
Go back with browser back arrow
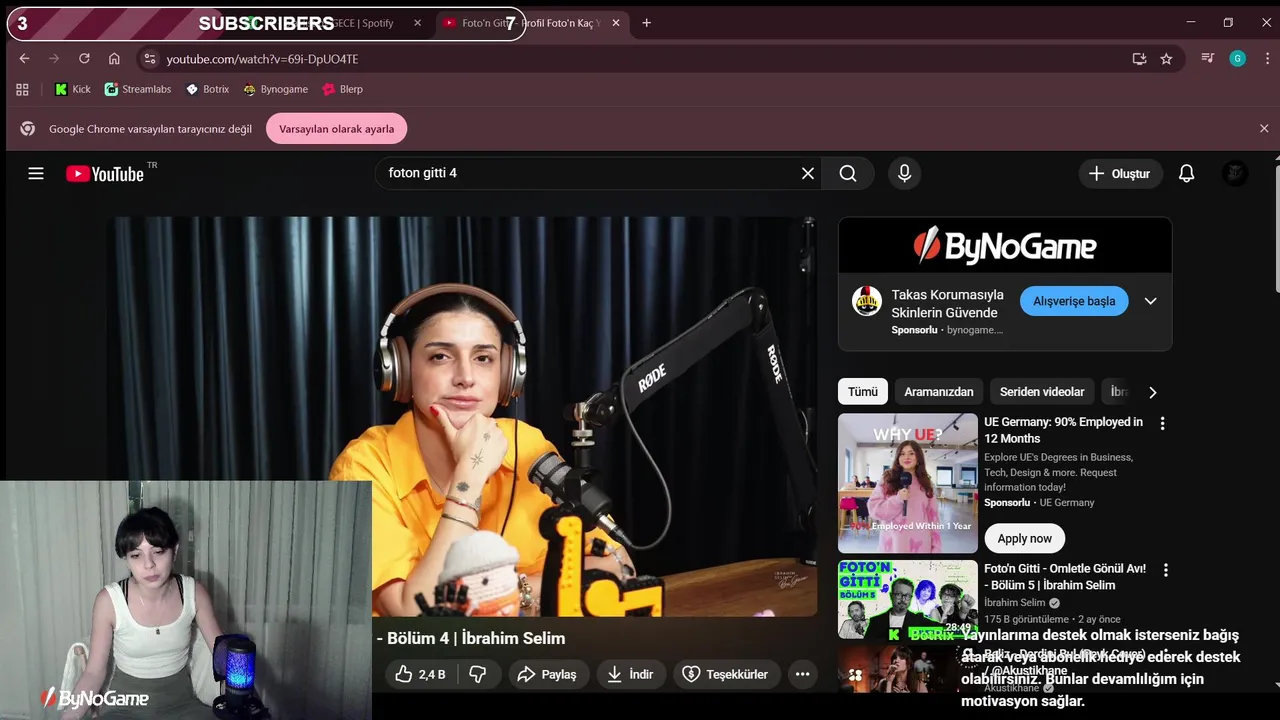click(x=24, y=59)
